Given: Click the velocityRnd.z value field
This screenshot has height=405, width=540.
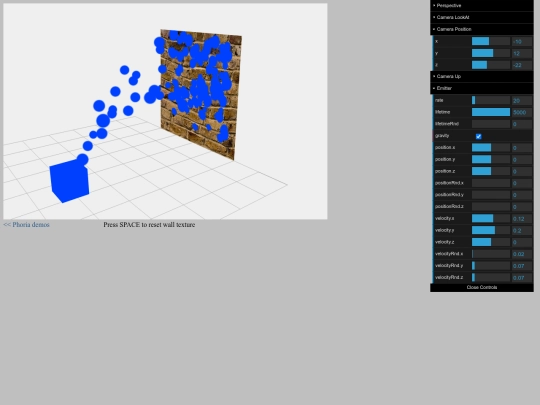Looking at the screenshot, I should (522, 277).
